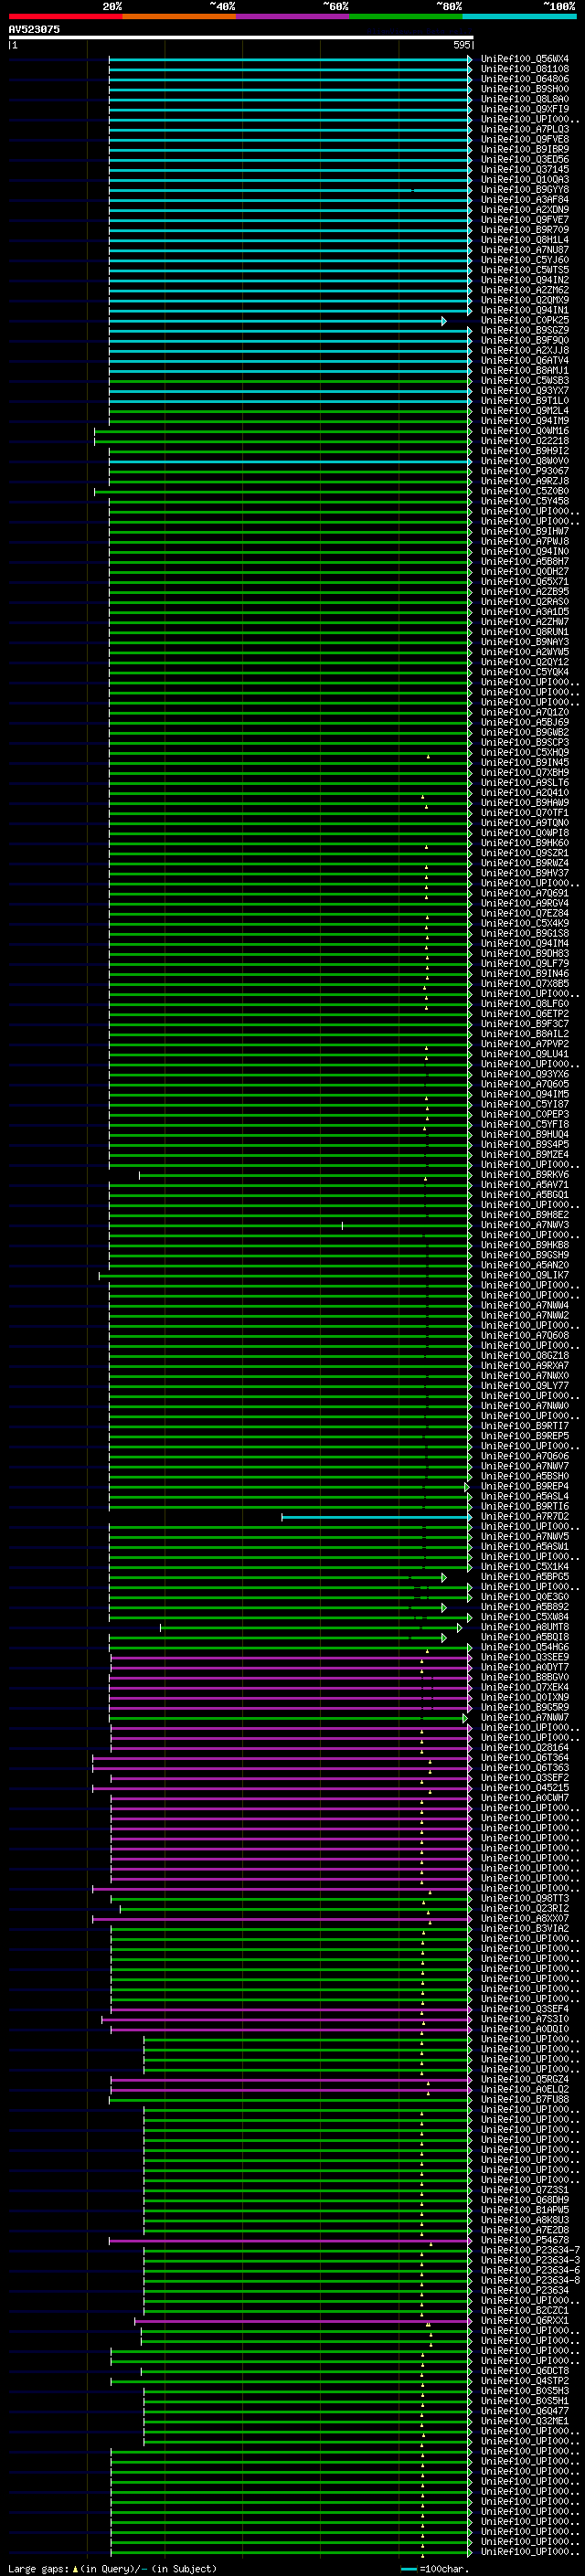Click the white query sequence bar

[x=241, y=38]
